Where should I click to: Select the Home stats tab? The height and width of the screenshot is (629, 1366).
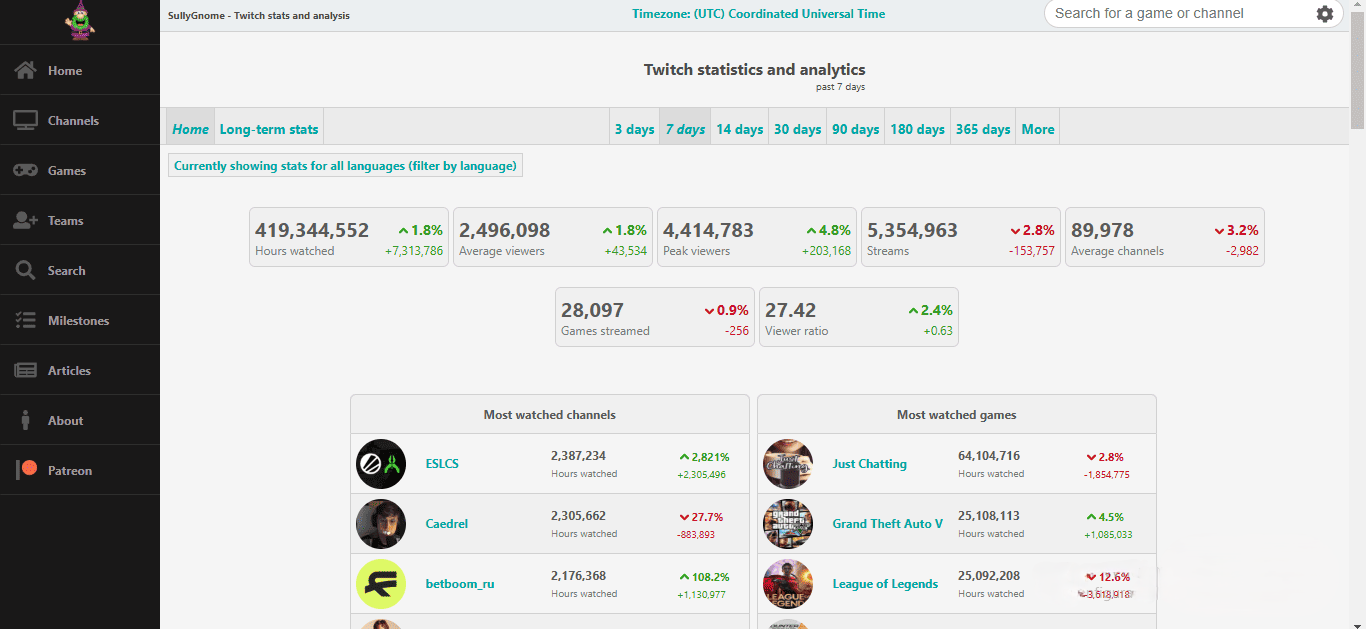190,129
